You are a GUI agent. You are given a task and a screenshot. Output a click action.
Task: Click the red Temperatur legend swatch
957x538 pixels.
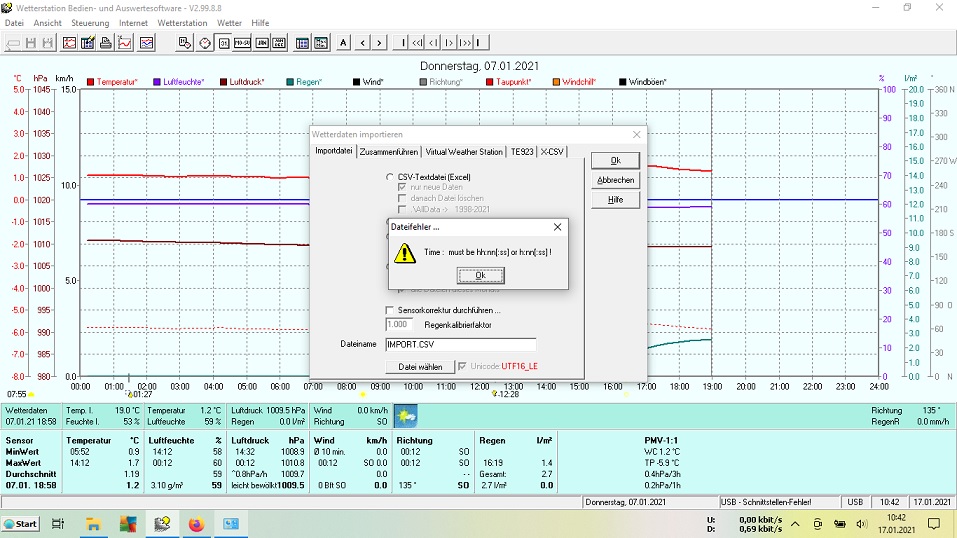(x=91, y=82)
